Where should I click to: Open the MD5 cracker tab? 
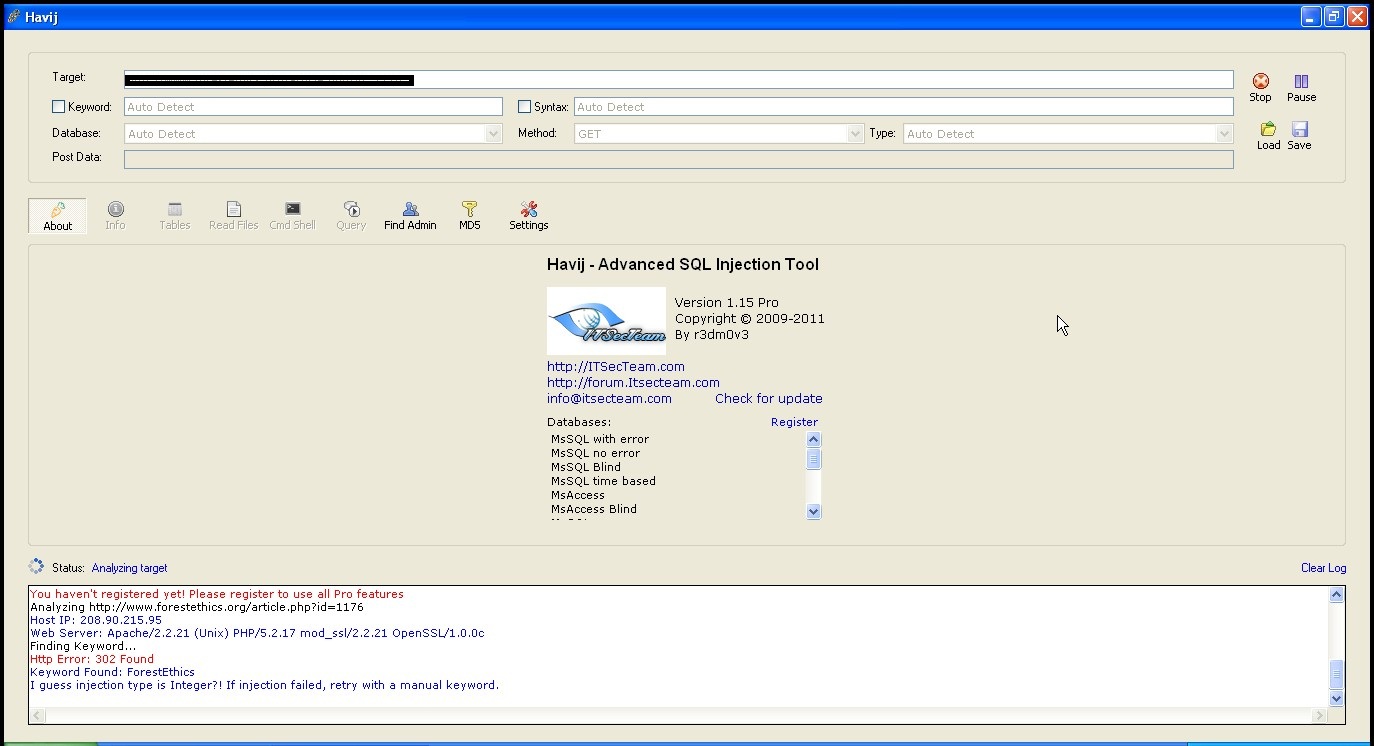[469, 216]
